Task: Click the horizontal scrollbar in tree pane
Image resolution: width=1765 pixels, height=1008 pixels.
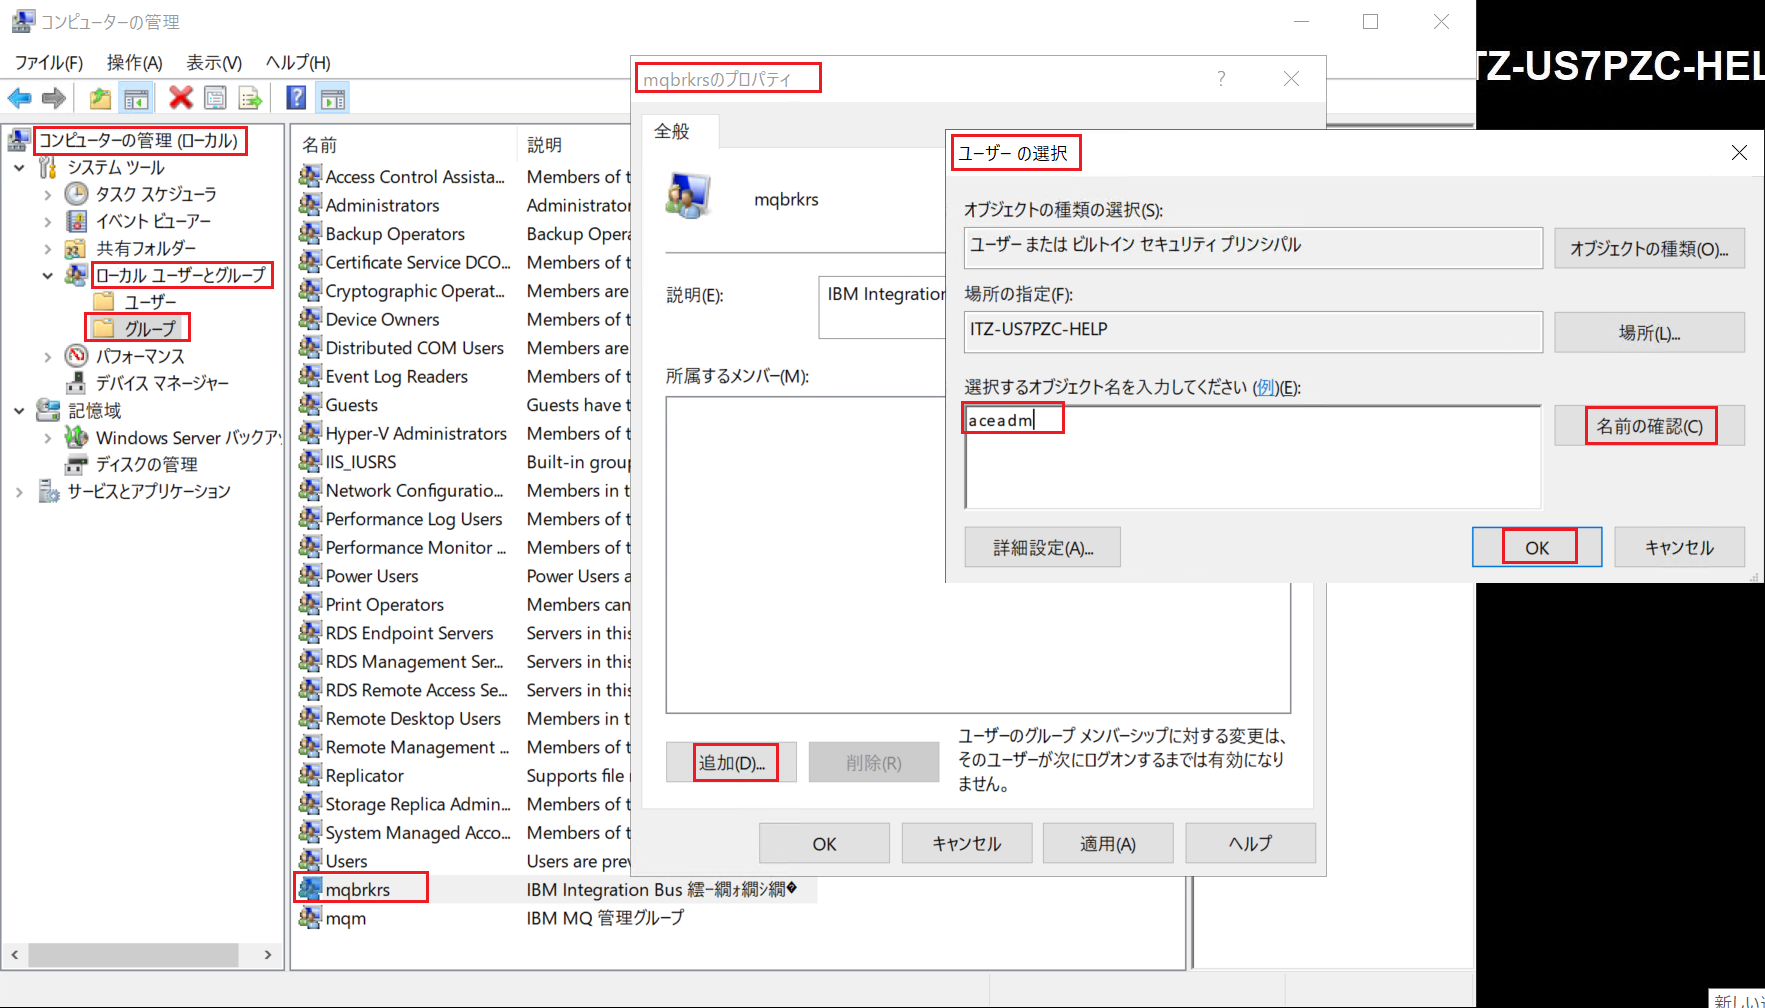Action: [134, 954]
